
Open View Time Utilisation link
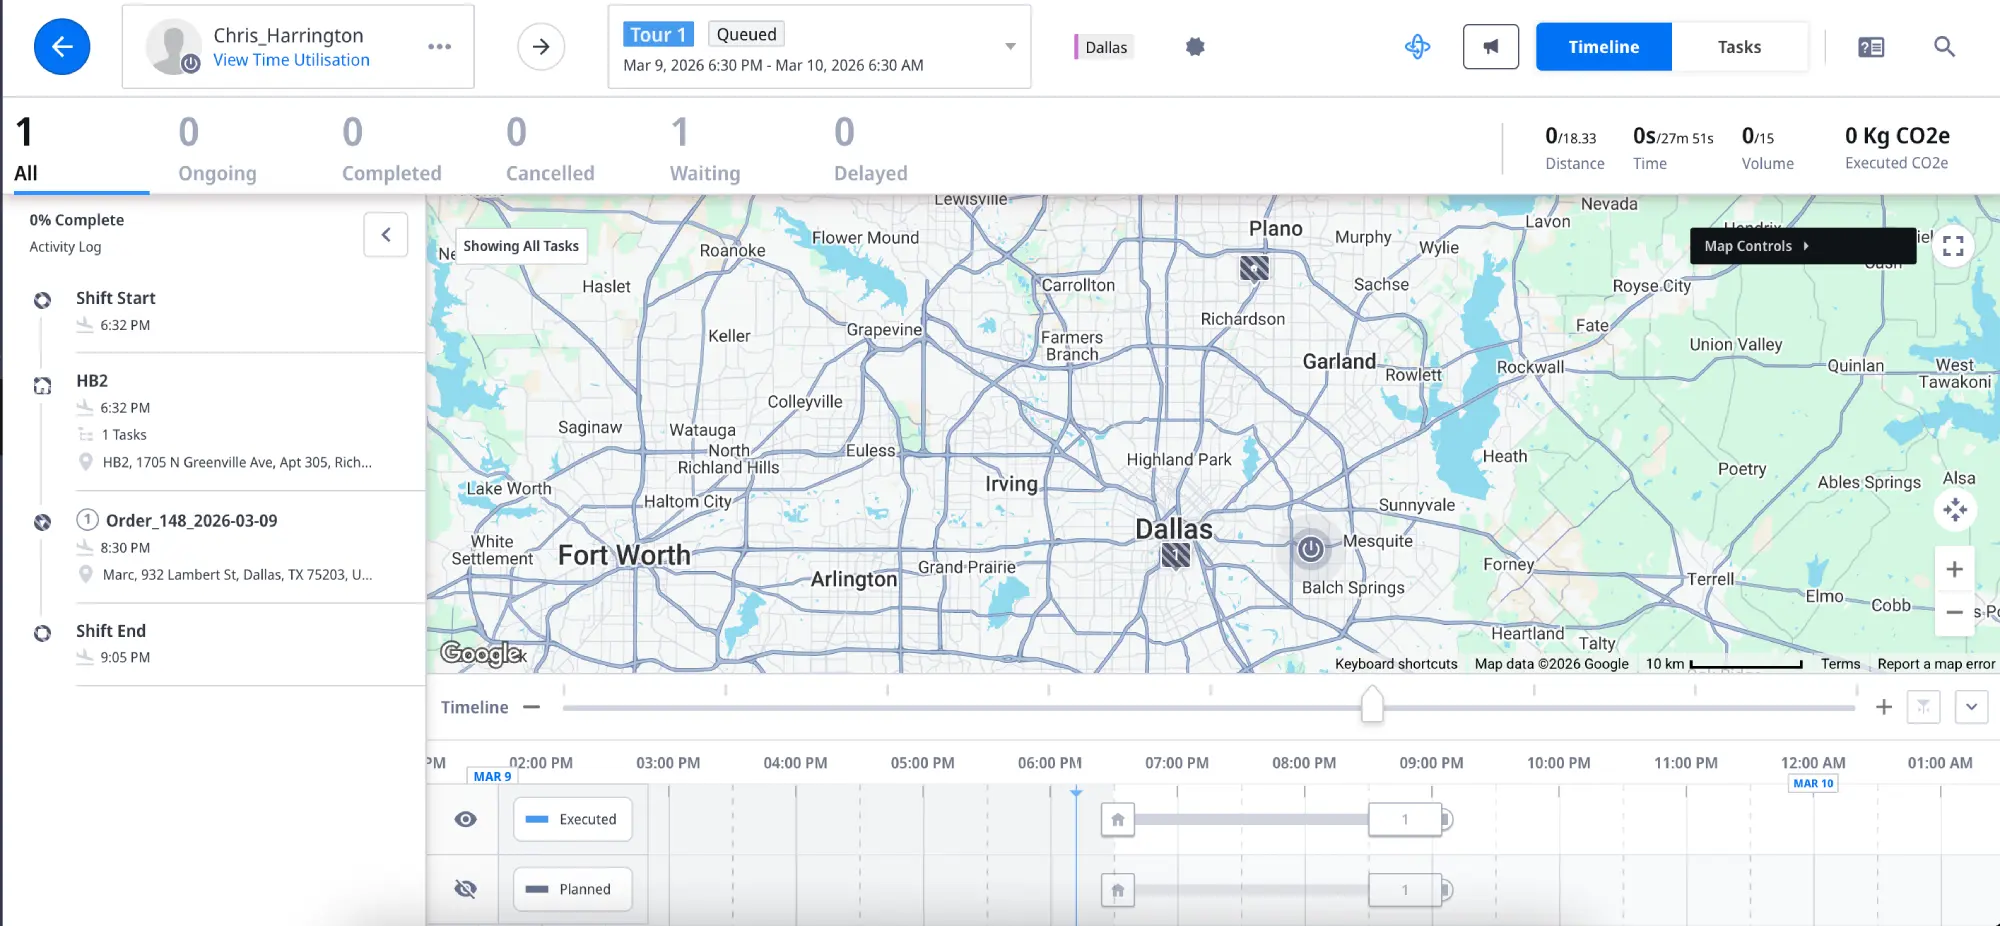pyautogui.click(x=291, y=60)
